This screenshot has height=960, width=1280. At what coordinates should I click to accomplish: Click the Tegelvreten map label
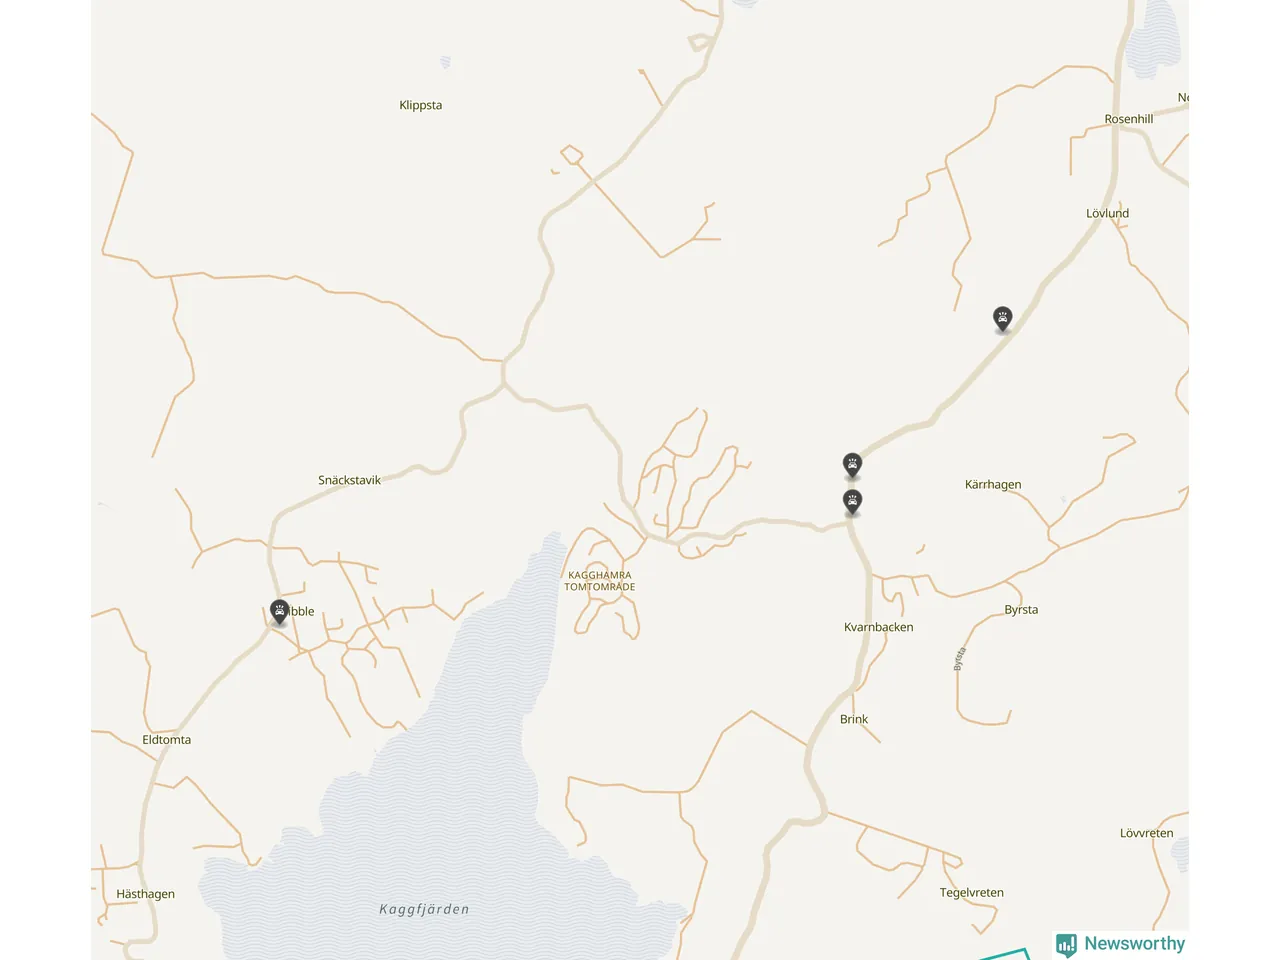[971, 893]
